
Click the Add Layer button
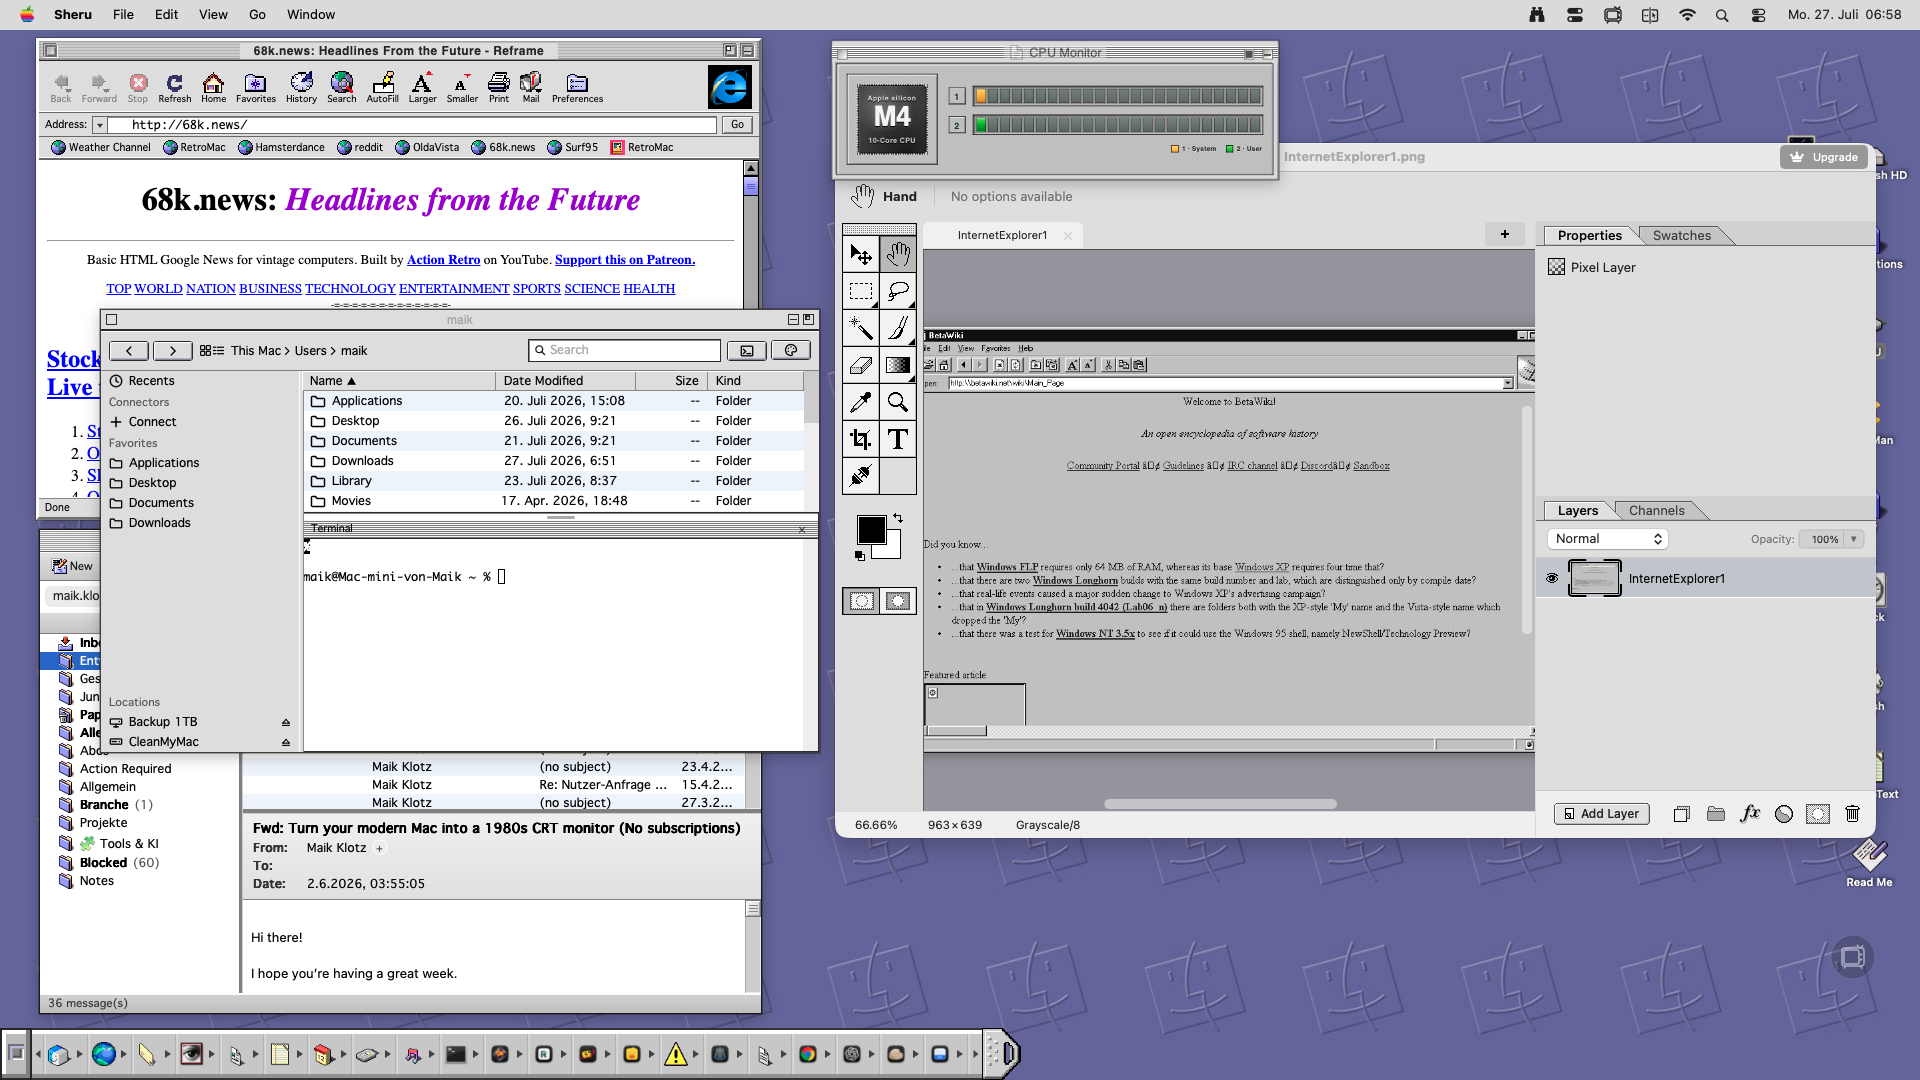[1601, 814]
